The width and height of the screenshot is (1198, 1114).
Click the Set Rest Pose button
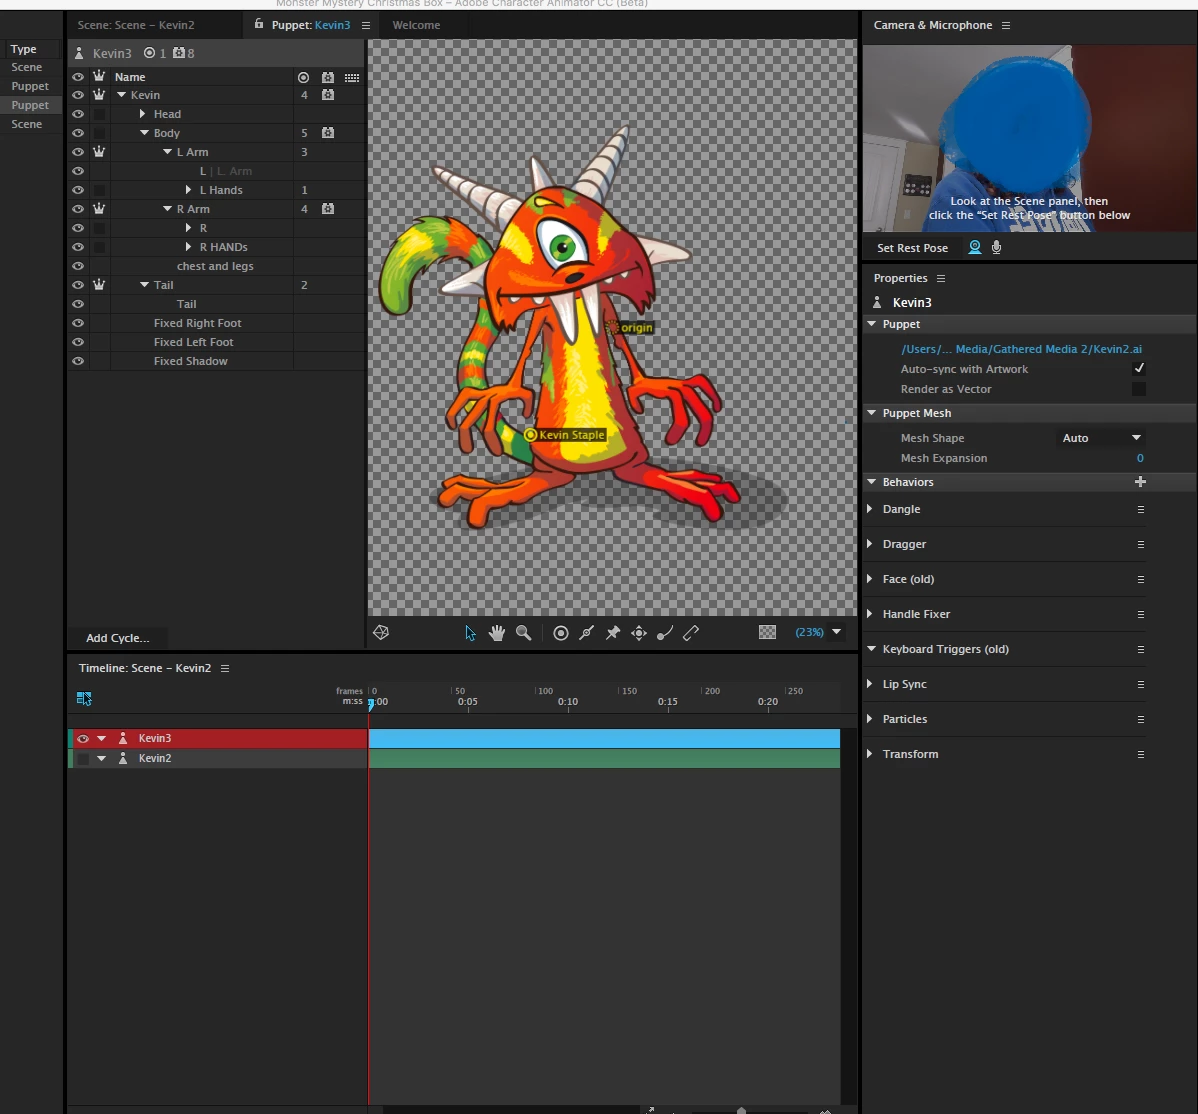[x=912, y=248]
